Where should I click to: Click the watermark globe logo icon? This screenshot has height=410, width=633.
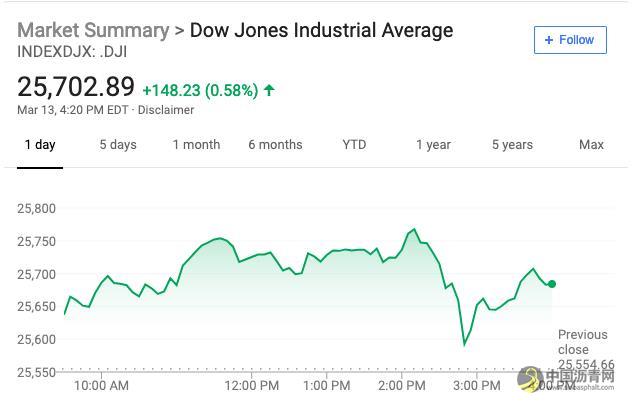pyautogui.click(x=530, y=379)
